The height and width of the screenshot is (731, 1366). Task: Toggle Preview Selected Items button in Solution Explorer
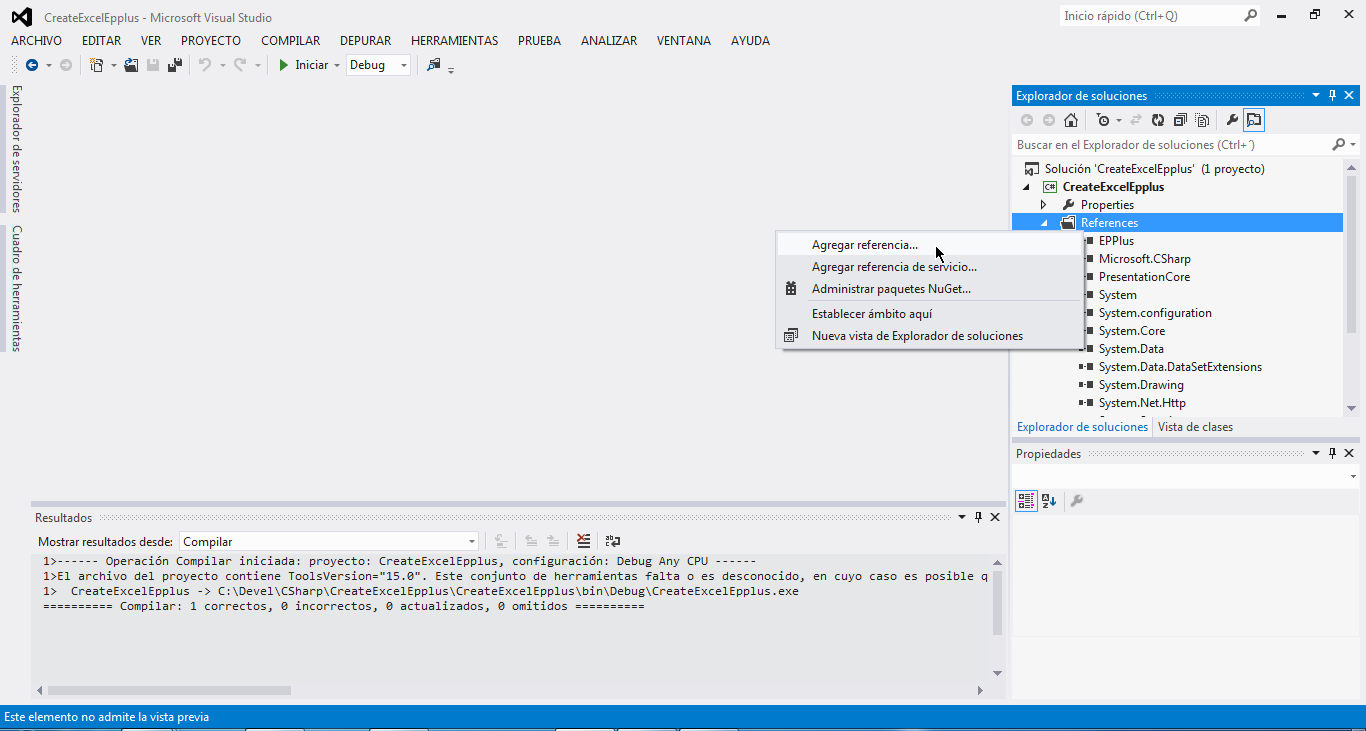coord(1254,120)
